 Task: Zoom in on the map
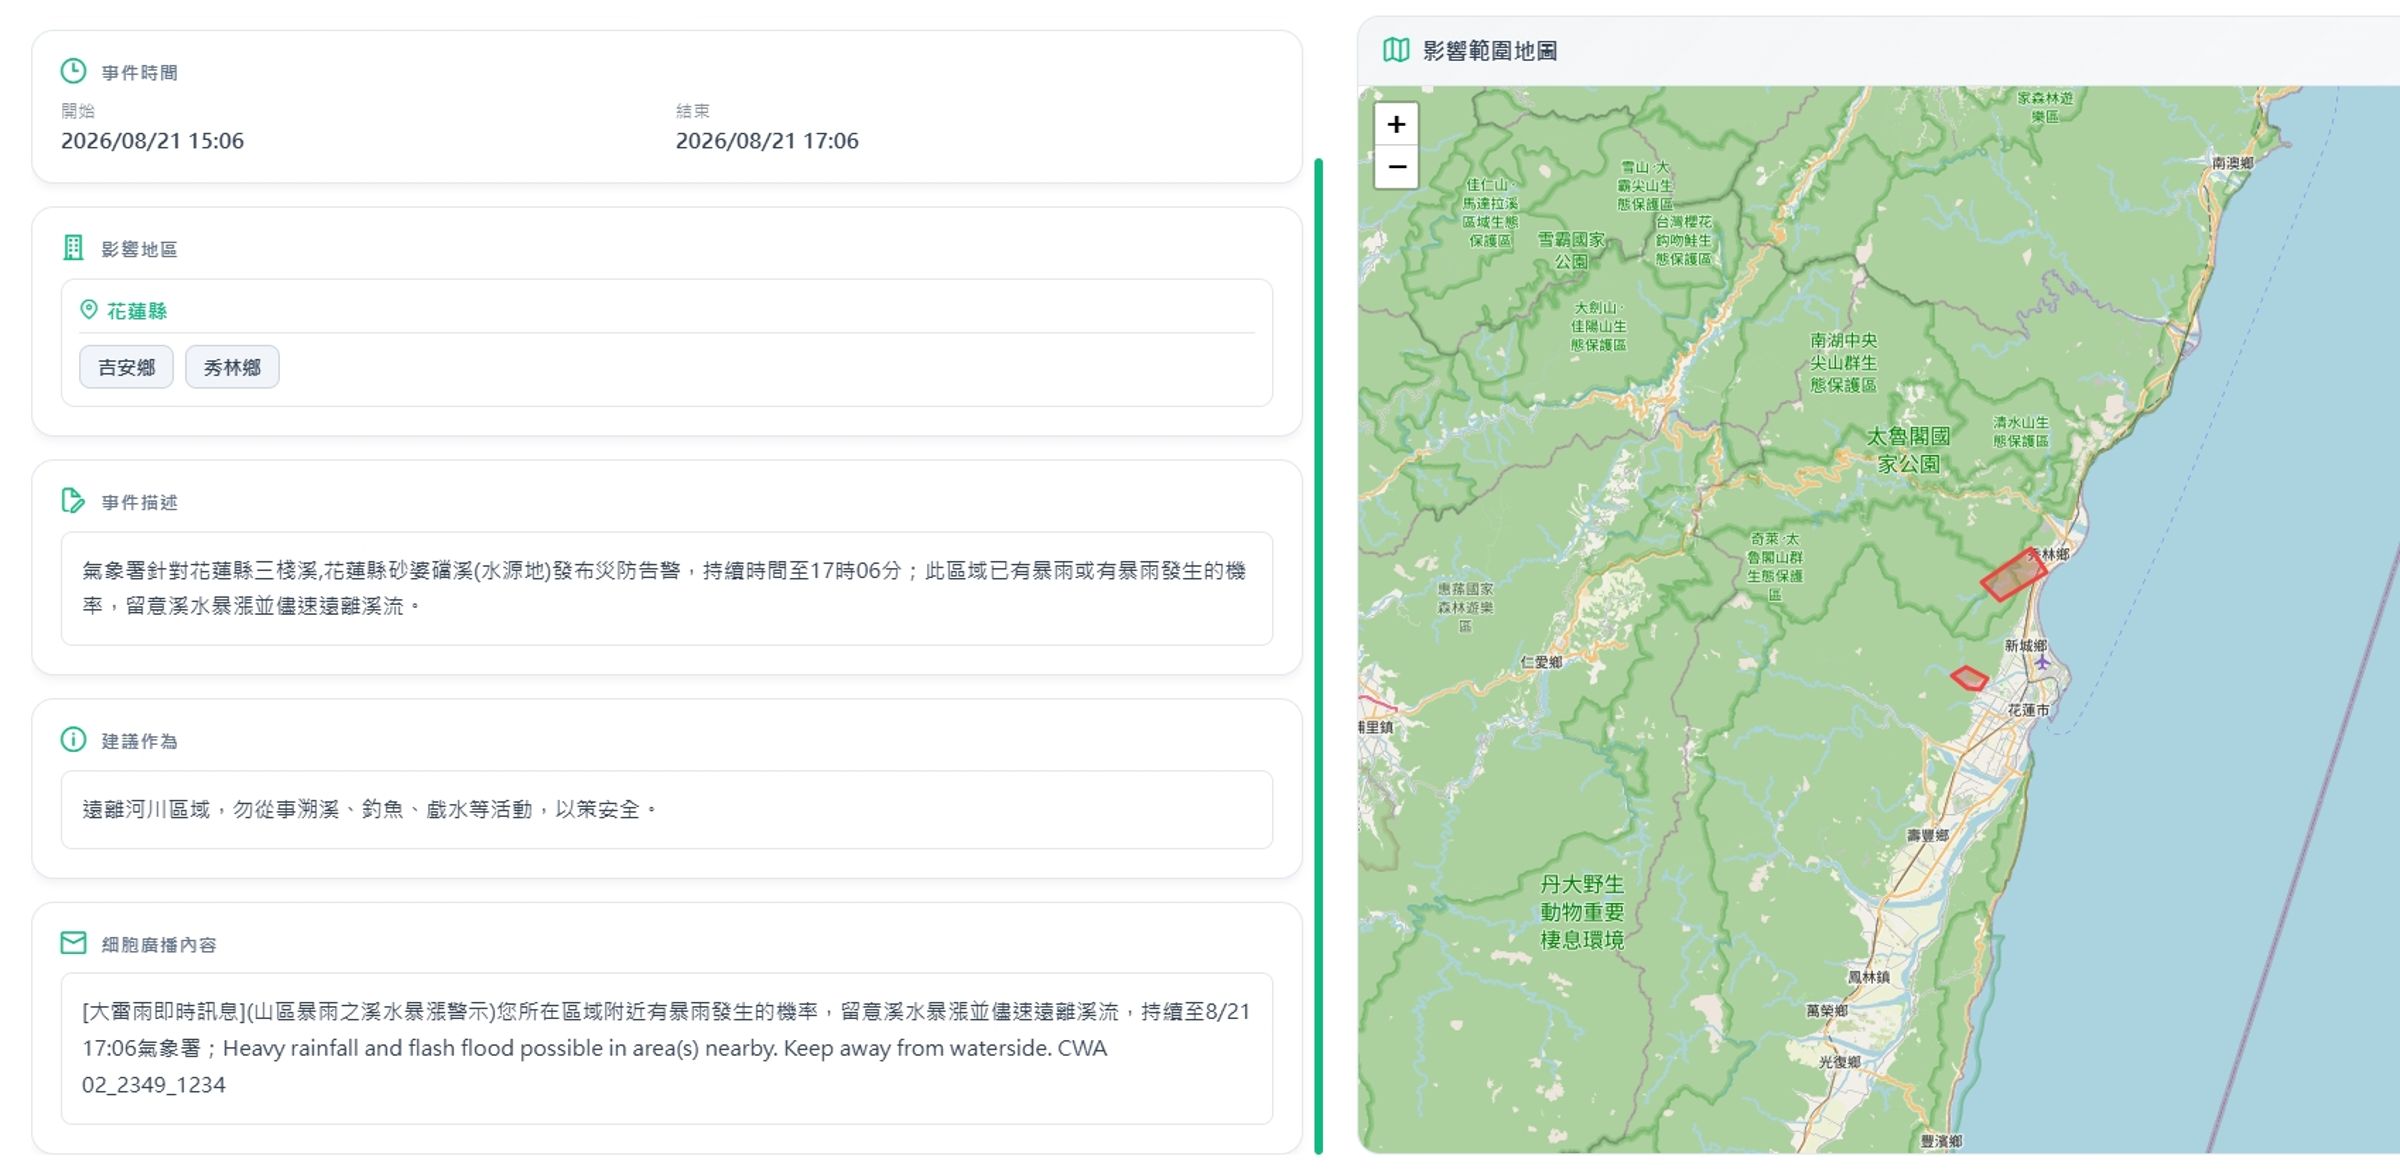click(x=1396, y=124)
